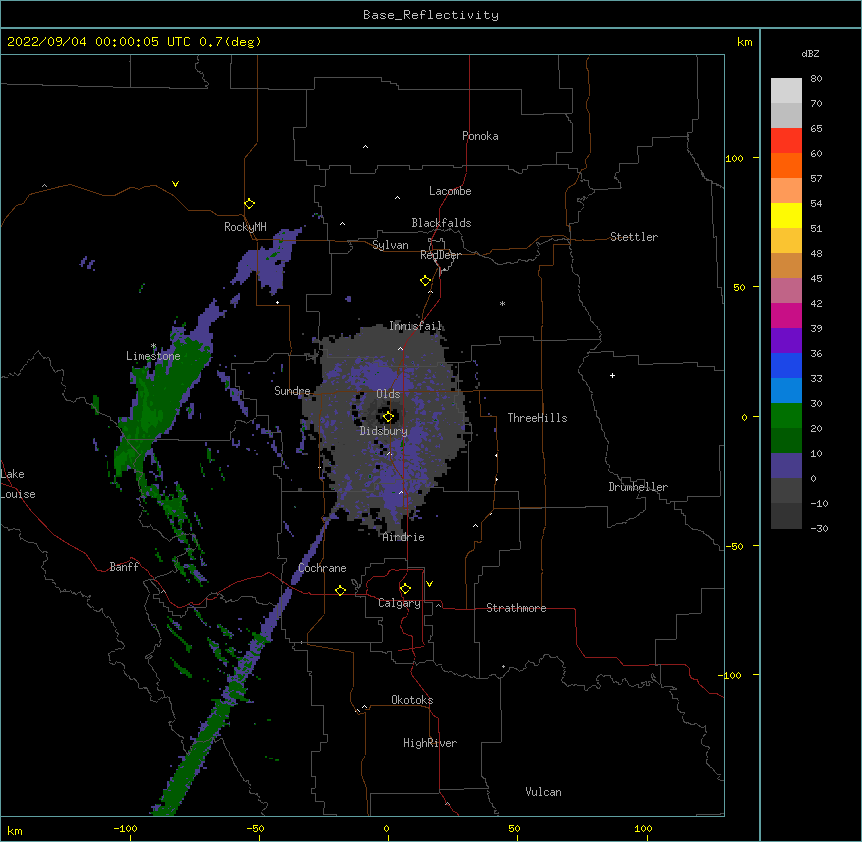
Task: Click the Drumheller label
Action: pyautogui.click(x=638, y=487)
